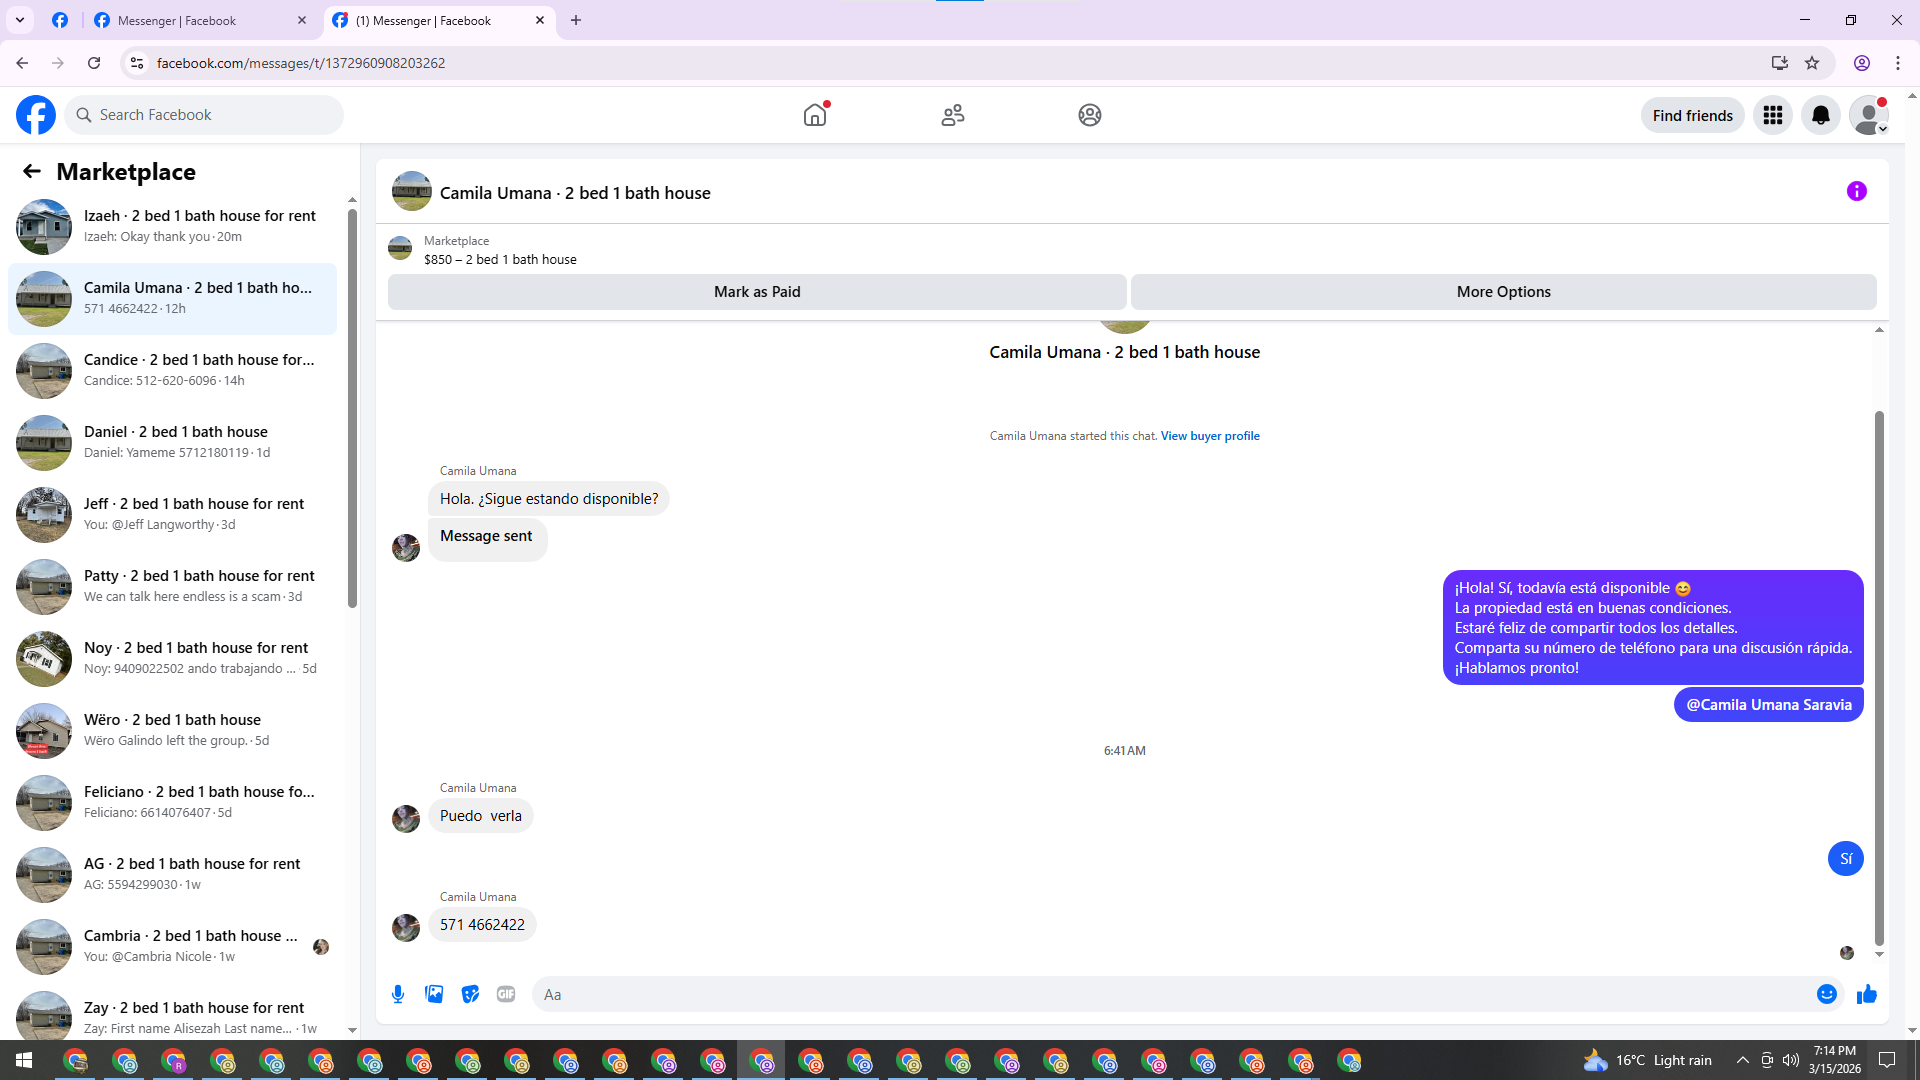The image size is (1920, 1080).
Task: Show hidden system tray icons
Action: [1742, 1060]
